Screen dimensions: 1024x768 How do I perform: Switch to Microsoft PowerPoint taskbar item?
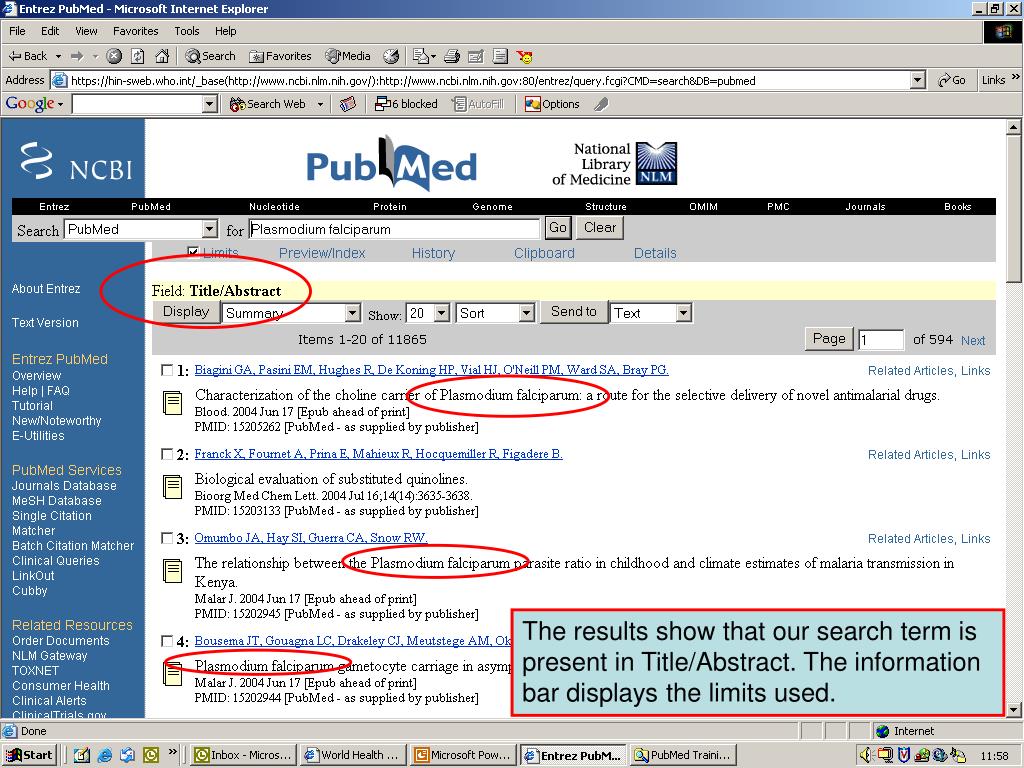463,755
